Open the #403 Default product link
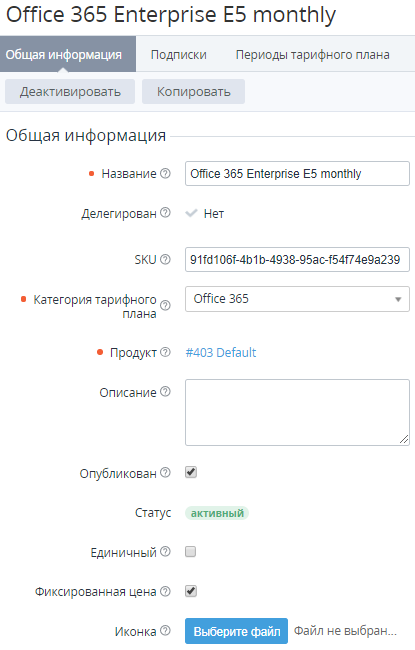 click(x=221, y=353)
